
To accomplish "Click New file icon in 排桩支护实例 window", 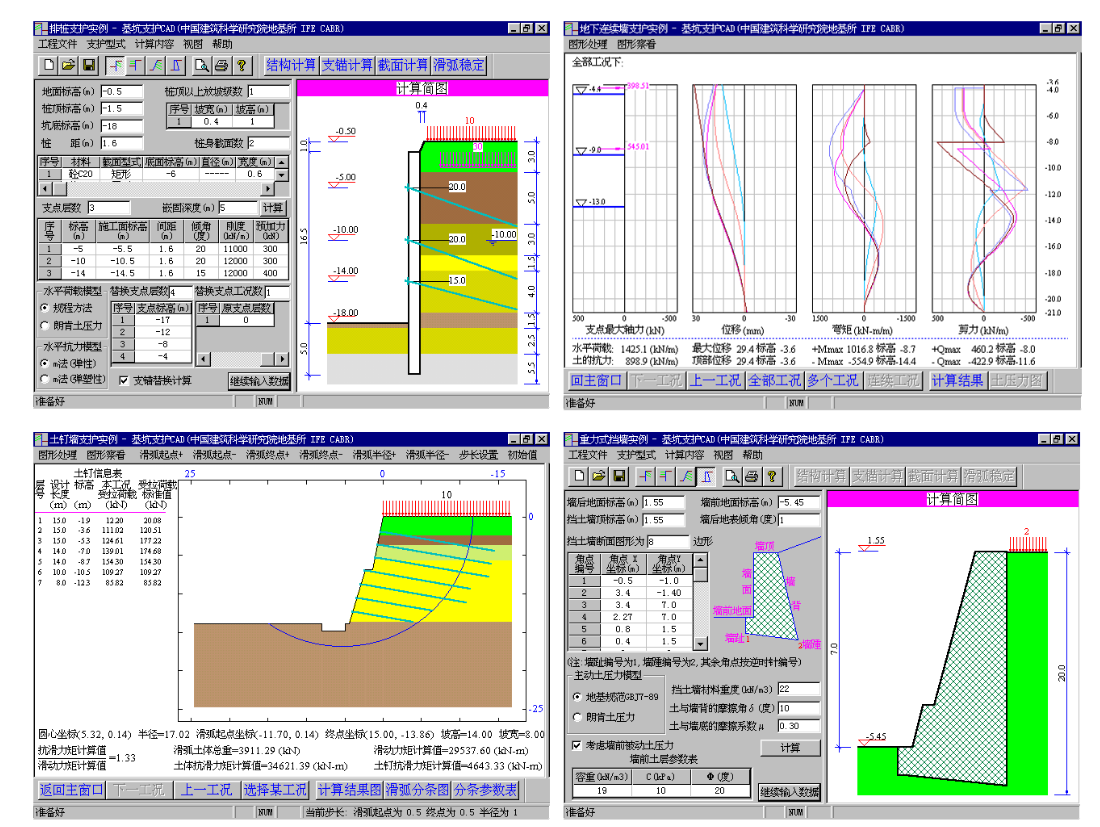I will [49, 65].
